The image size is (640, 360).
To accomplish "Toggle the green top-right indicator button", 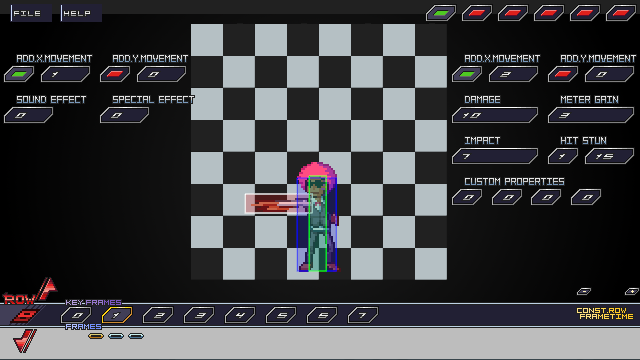I will point(441,13).
